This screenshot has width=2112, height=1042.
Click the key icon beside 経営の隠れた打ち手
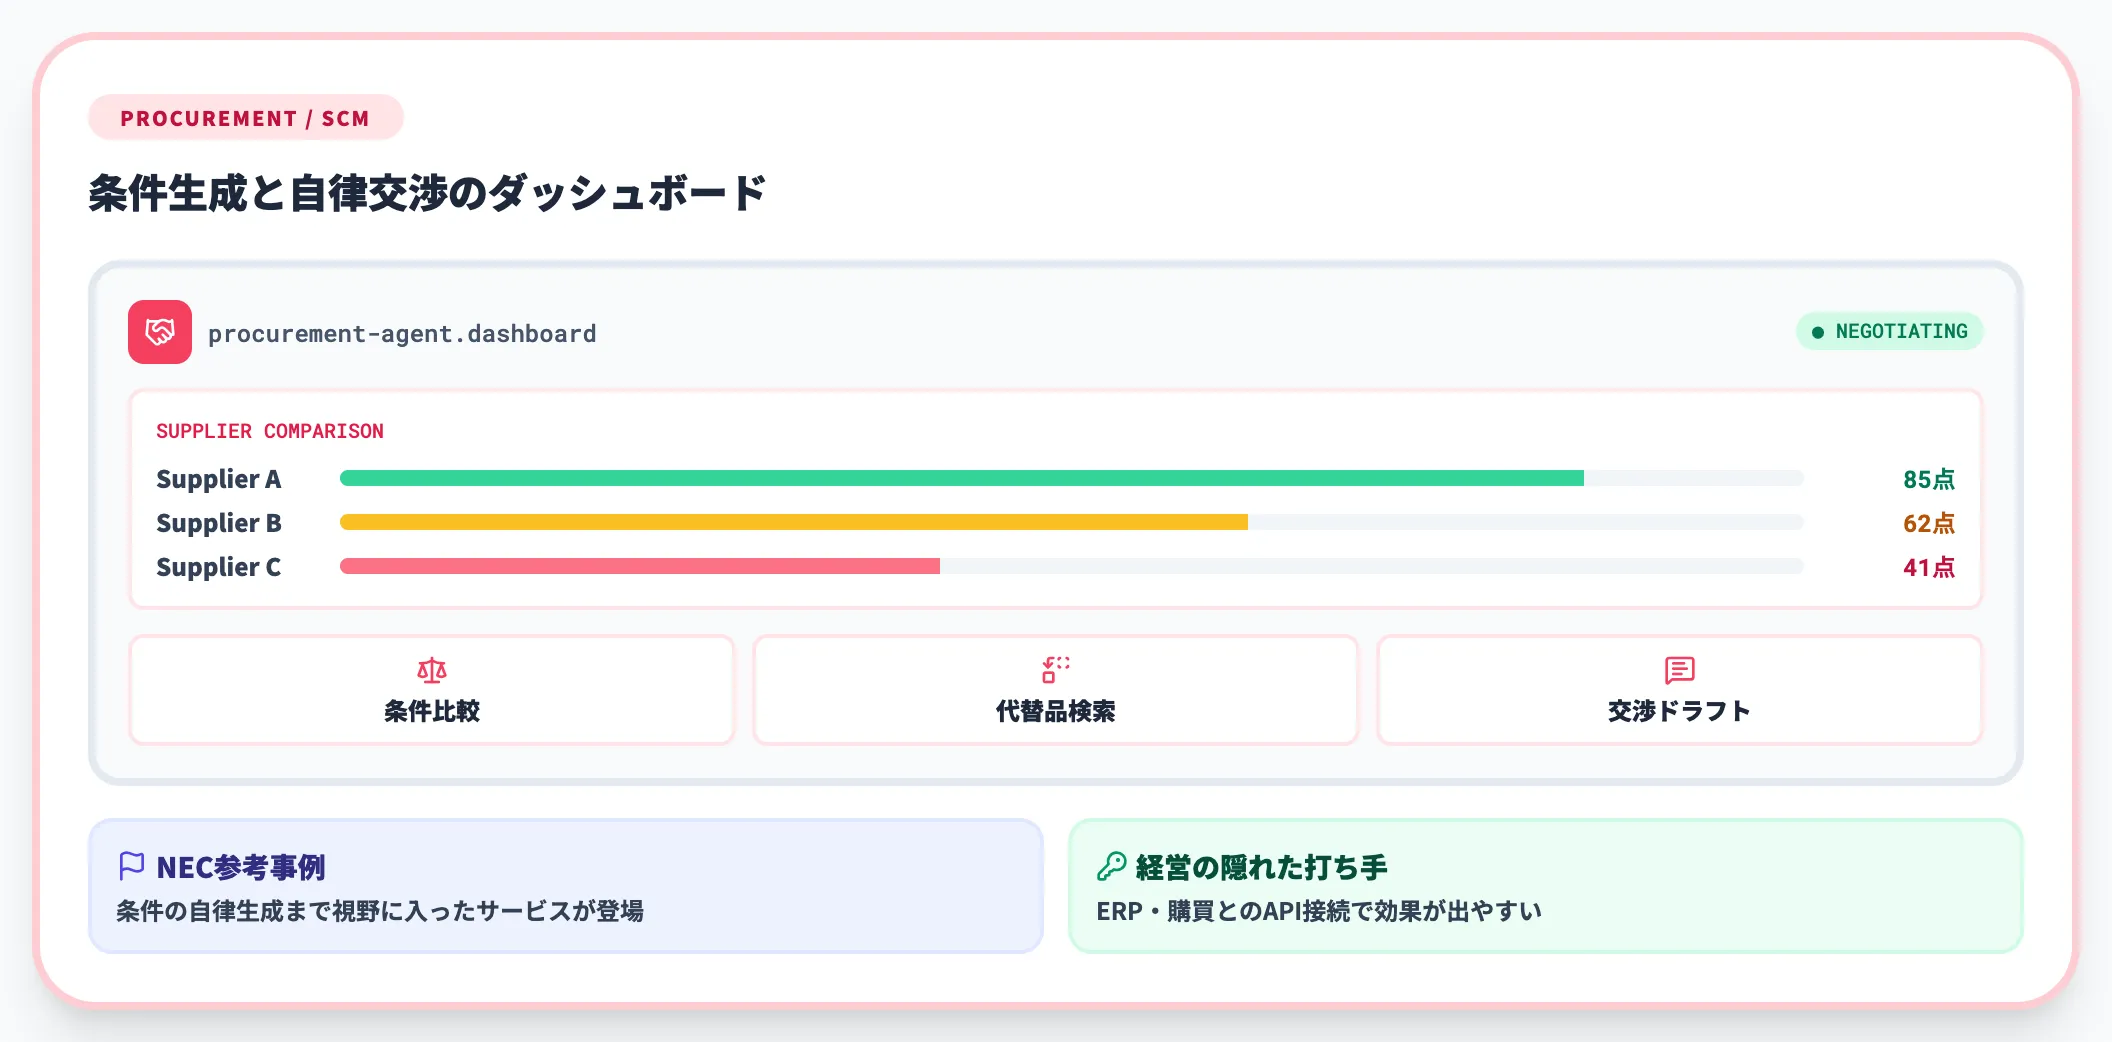[1113, 866]
